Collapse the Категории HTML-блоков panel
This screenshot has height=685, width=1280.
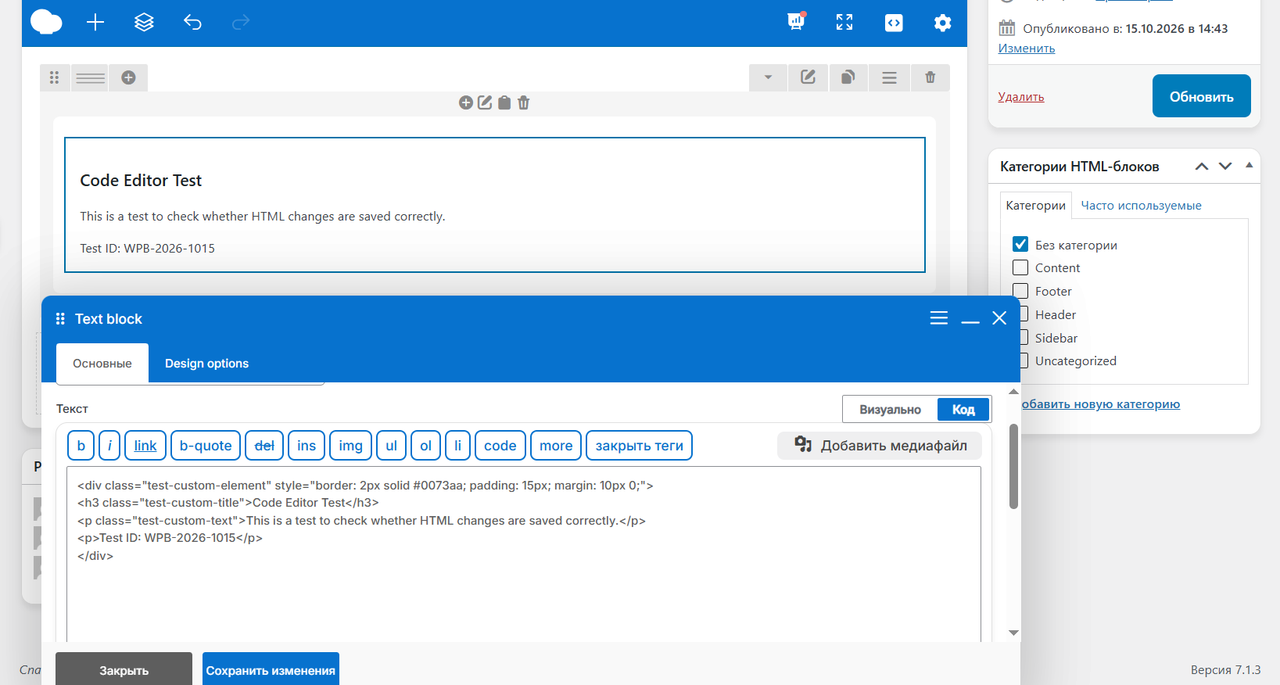click(1248, 165)
